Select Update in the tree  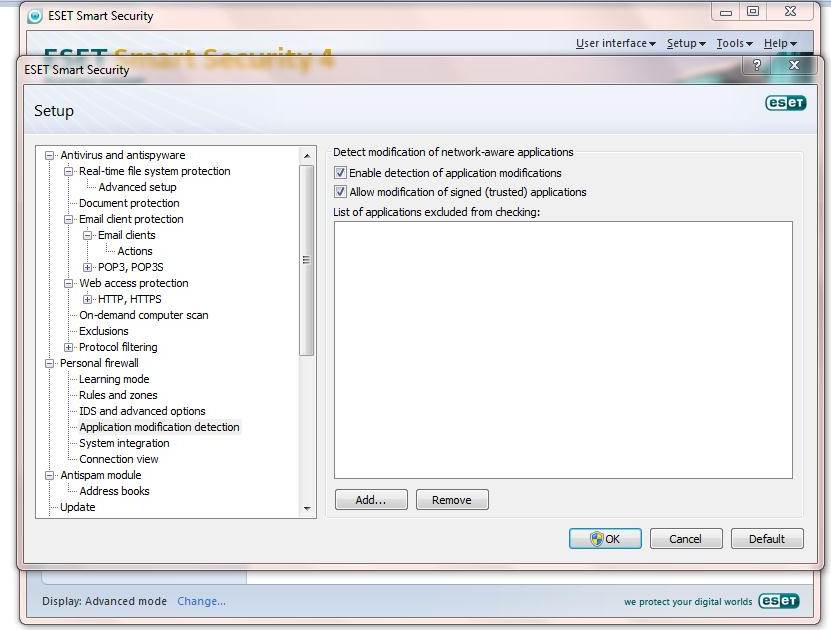coord(78,507)
